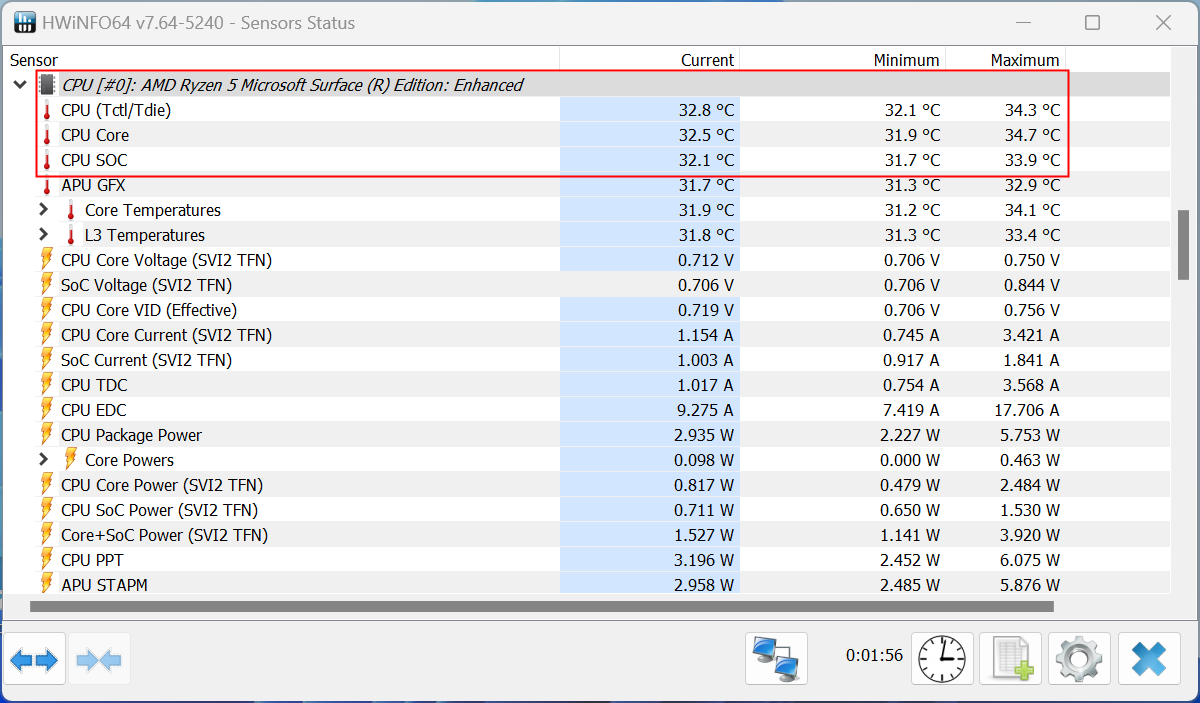
Task: Open the network remote monitoring icon
Action: pos(776,659)
